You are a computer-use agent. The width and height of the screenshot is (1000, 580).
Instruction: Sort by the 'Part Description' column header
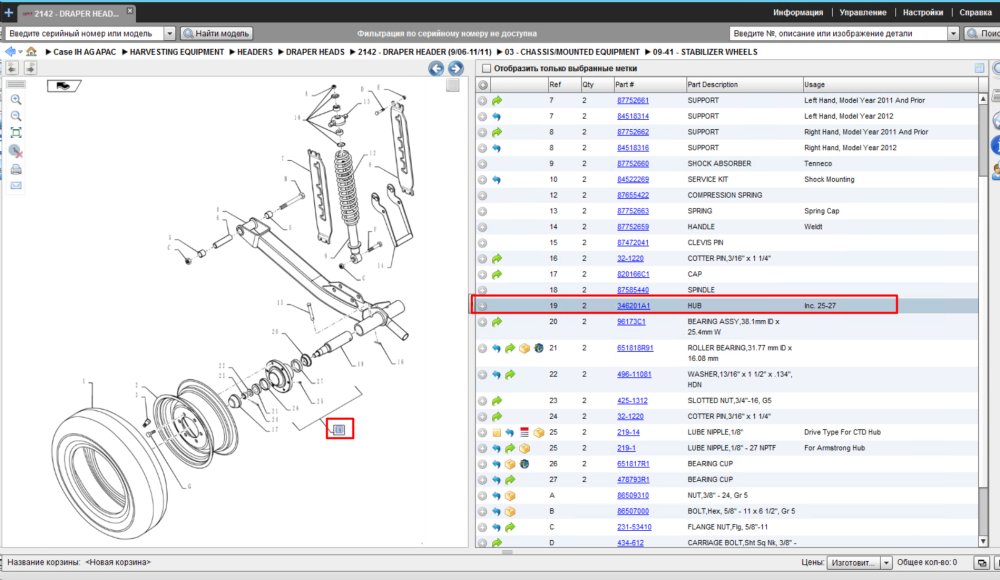point(744,84)
